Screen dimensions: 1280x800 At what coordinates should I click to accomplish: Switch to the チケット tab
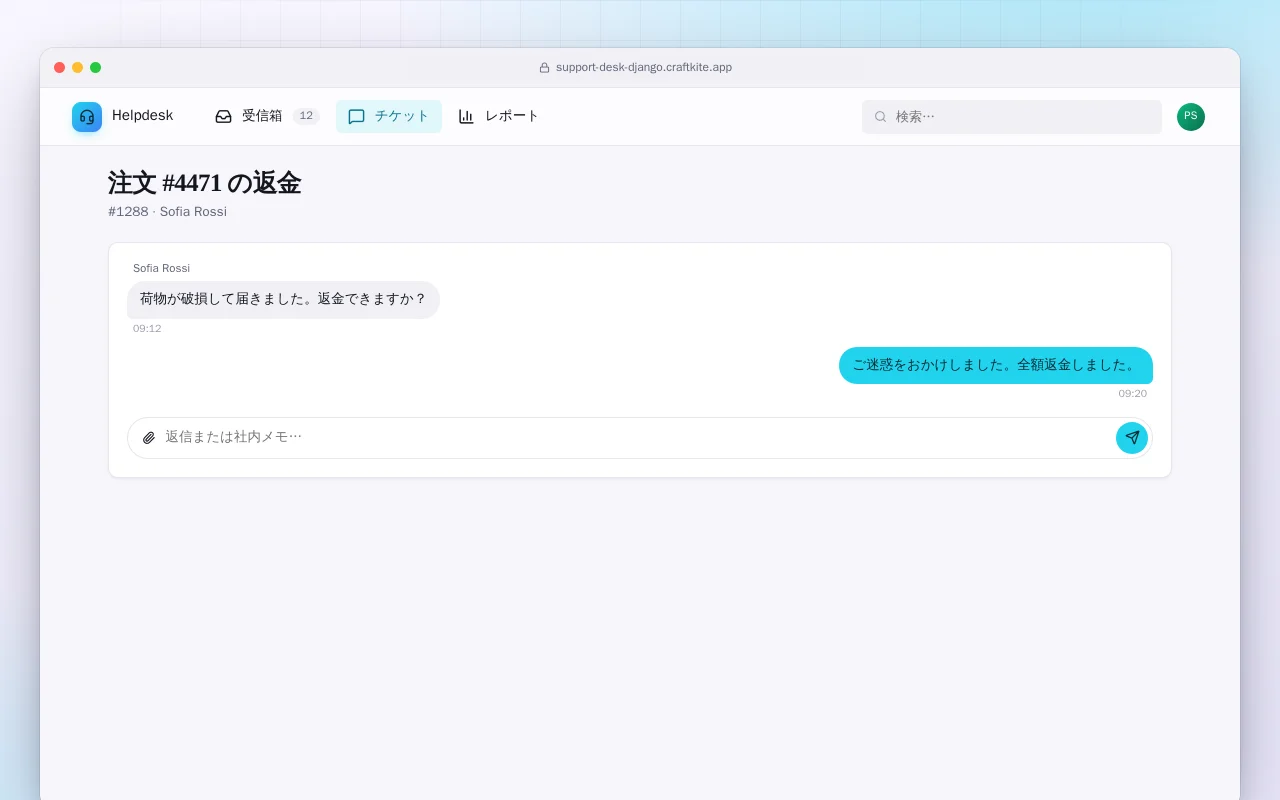tap(389, 116)
